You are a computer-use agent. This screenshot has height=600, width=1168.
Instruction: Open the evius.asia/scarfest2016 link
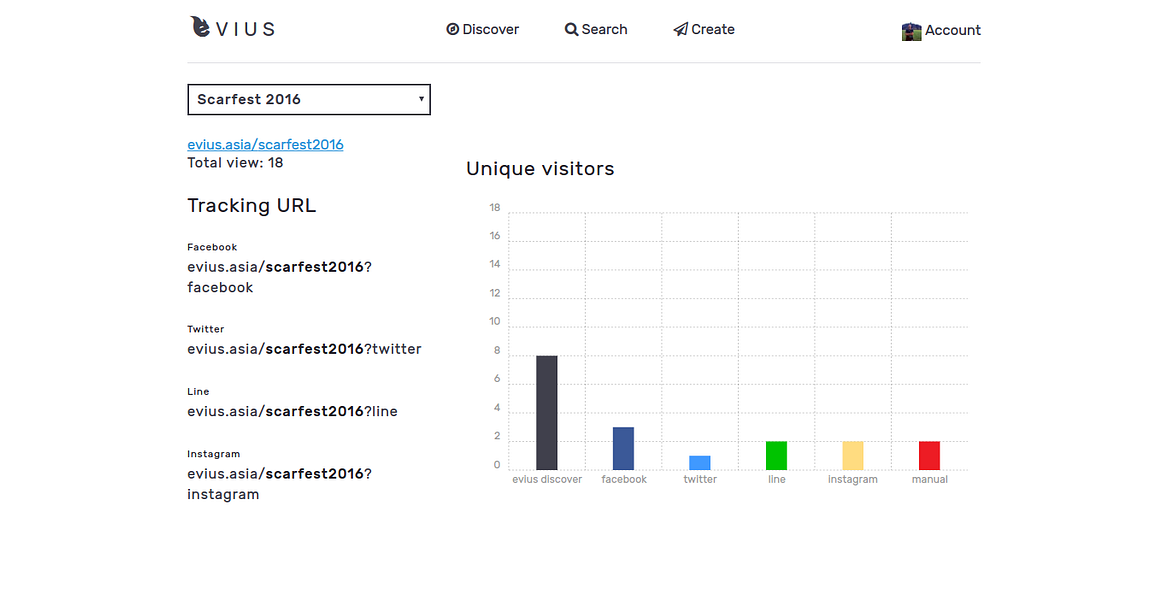[265, 144]
